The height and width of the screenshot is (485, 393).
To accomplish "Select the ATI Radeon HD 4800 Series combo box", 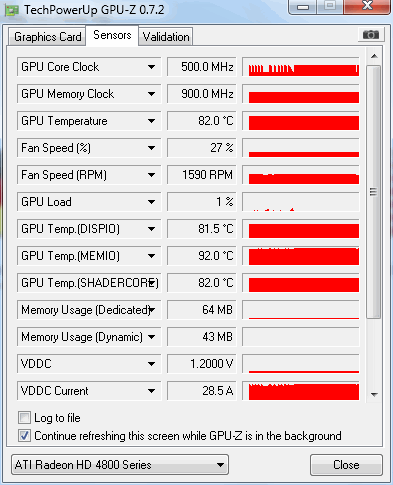I will tap(120, 465).
